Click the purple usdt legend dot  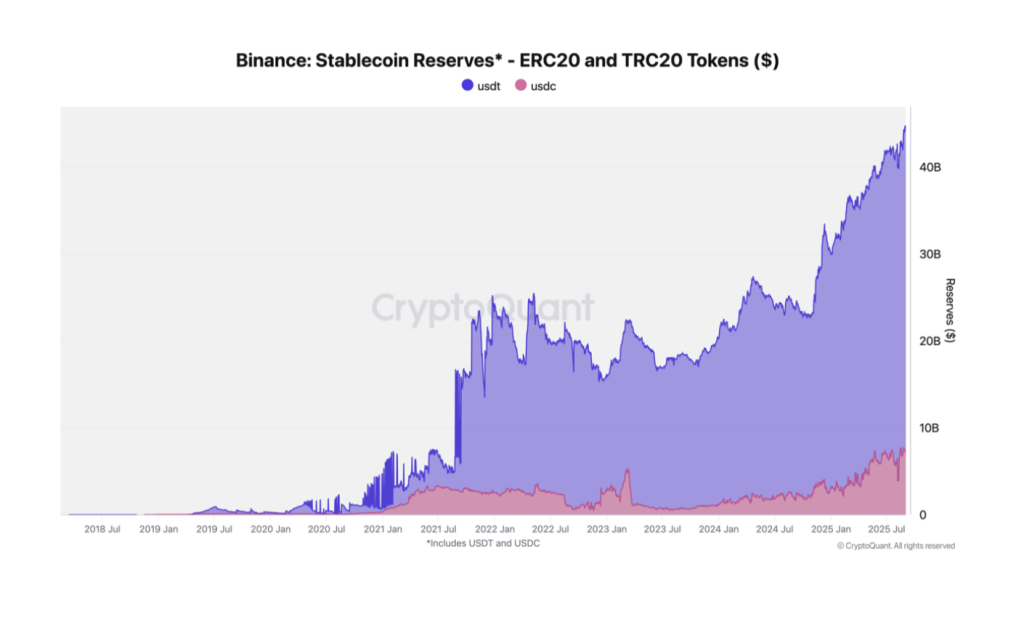click(x=468, y=86)
